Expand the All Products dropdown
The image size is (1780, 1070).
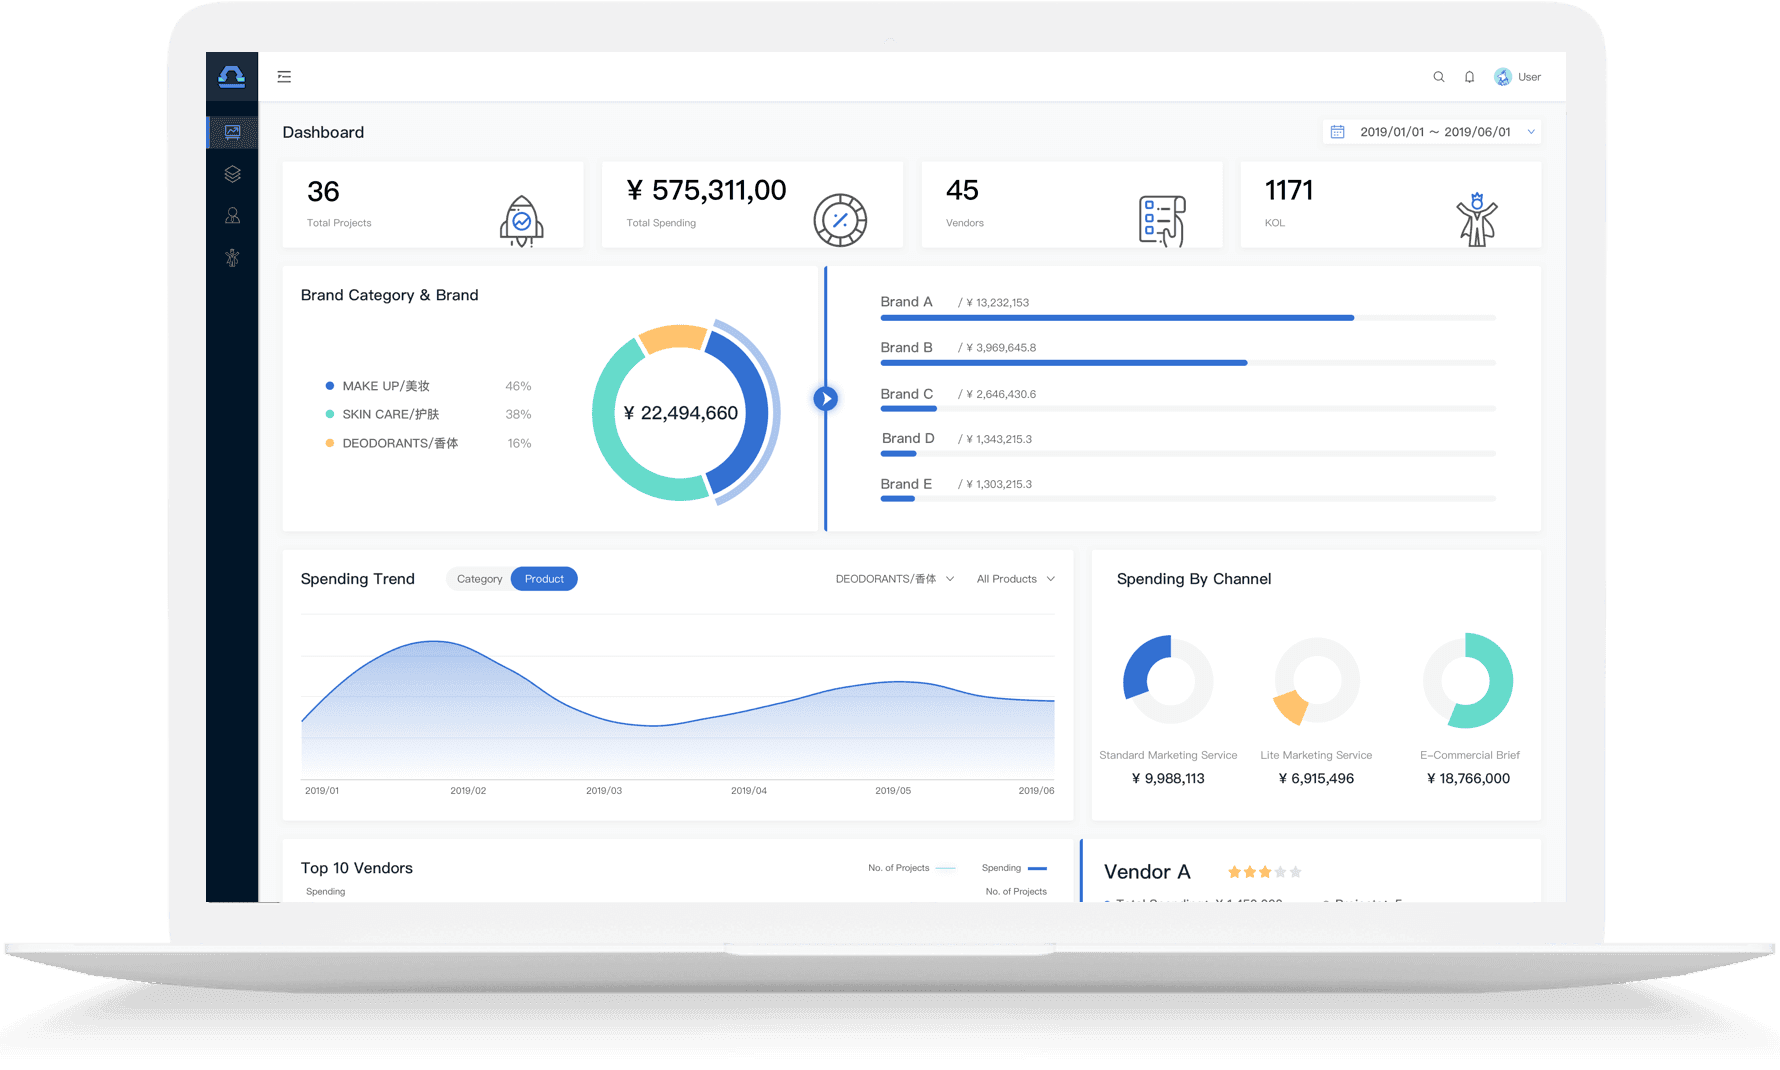[1016, 579]
